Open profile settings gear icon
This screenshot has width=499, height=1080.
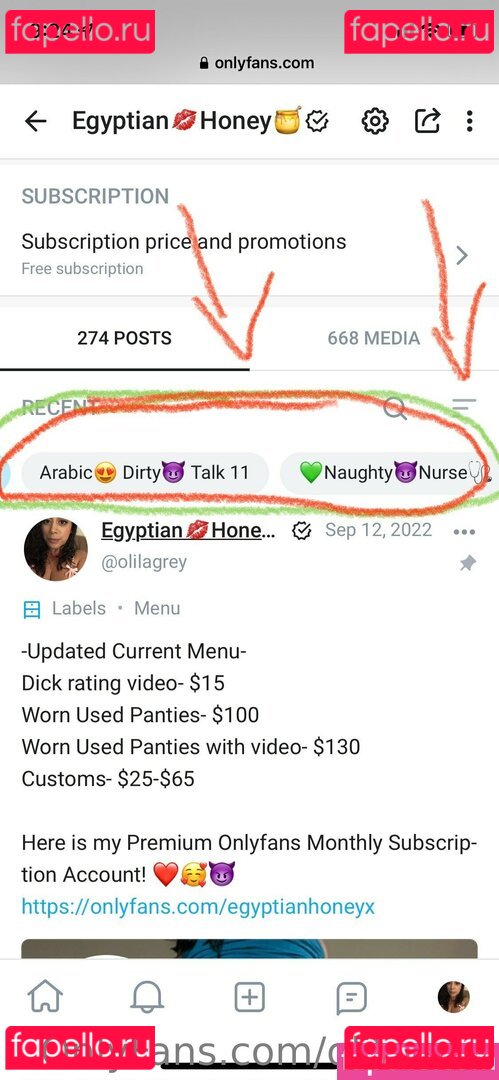(x=375, y=122)
